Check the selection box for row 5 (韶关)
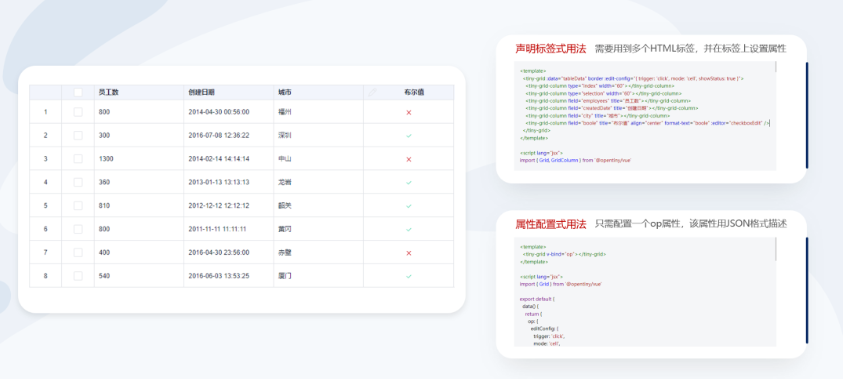The image size is (843, 379). (78, 205)
